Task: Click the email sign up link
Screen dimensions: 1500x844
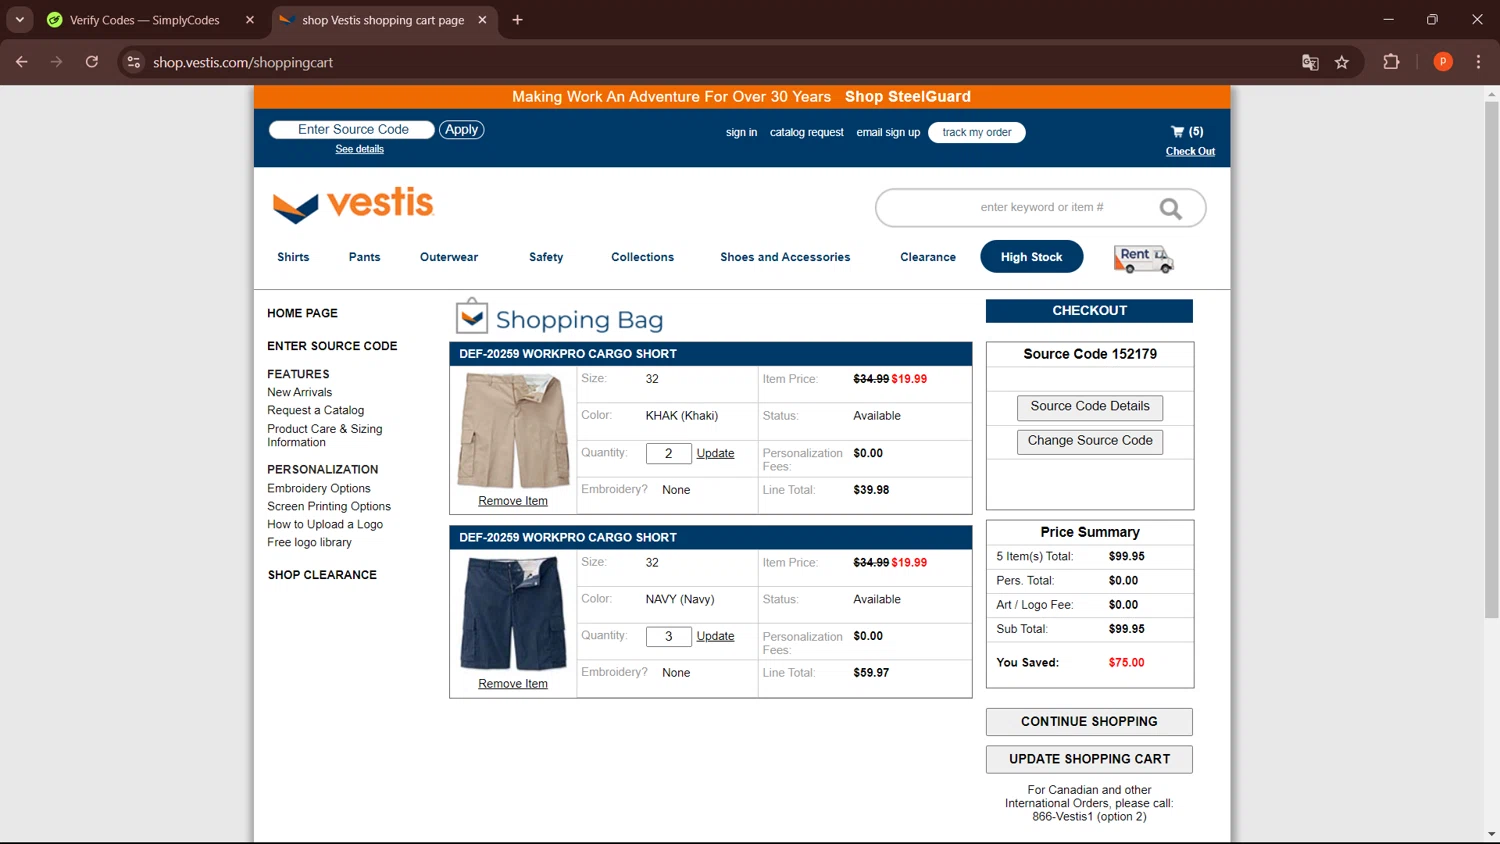Action: [888, 132]
